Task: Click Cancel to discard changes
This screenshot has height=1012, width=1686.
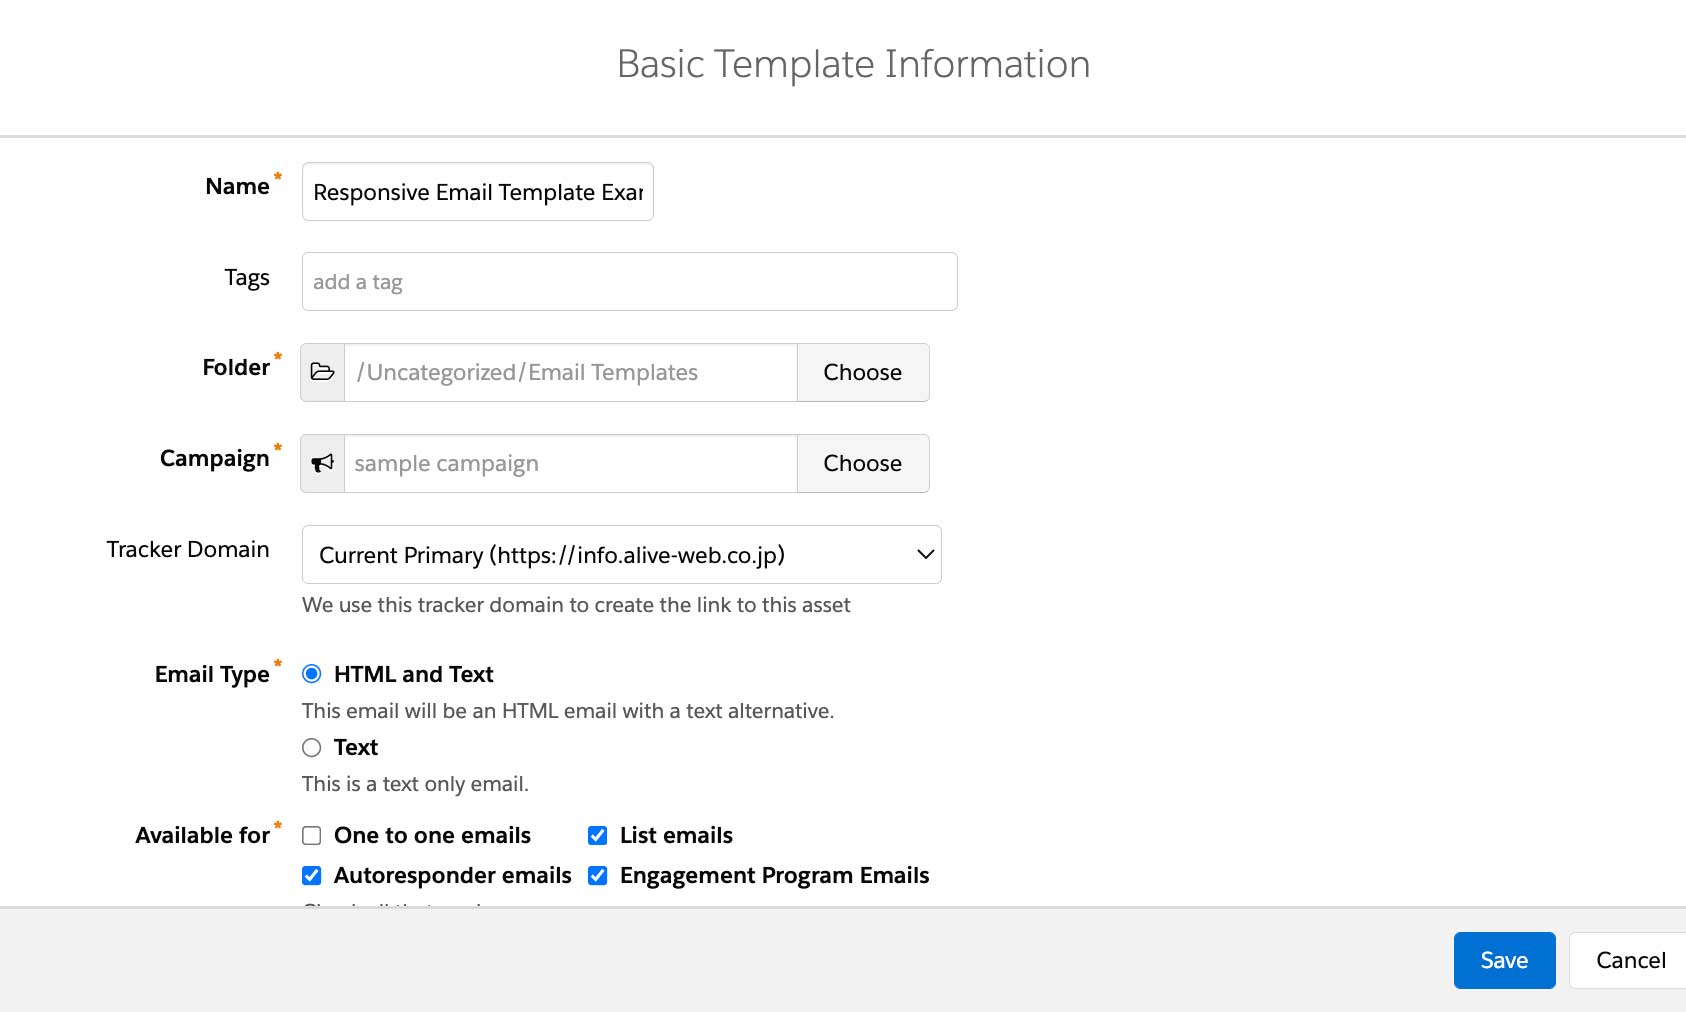Action: [1631, 960]
